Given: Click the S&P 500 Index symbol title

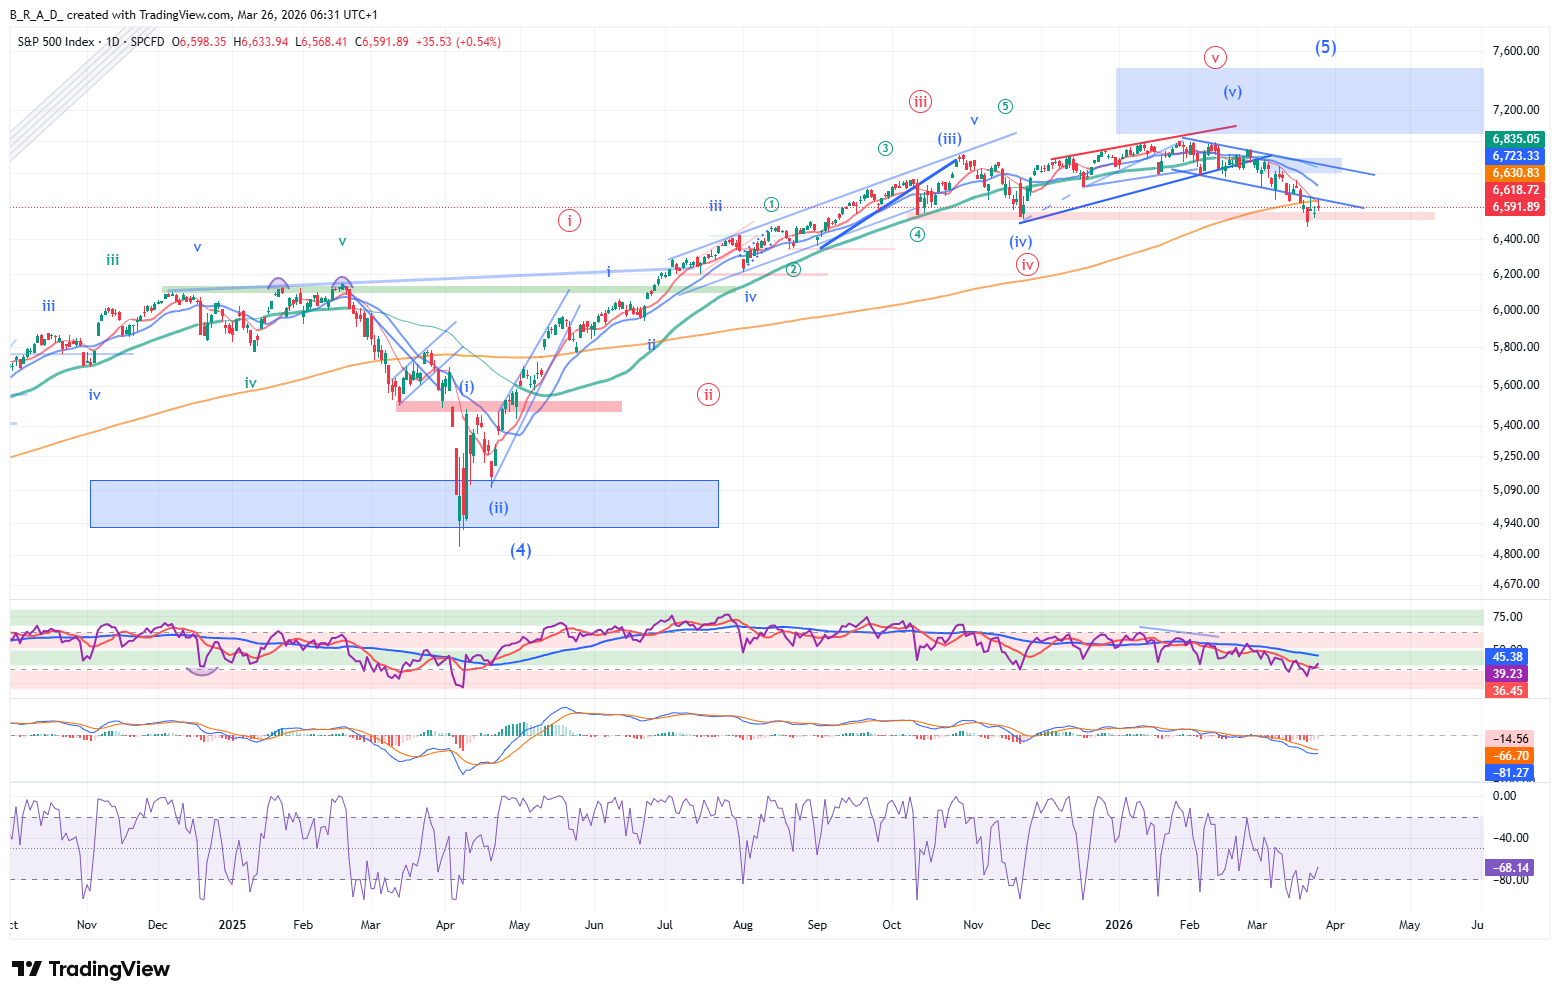Looking at the screenshot, I should [57, 42].
